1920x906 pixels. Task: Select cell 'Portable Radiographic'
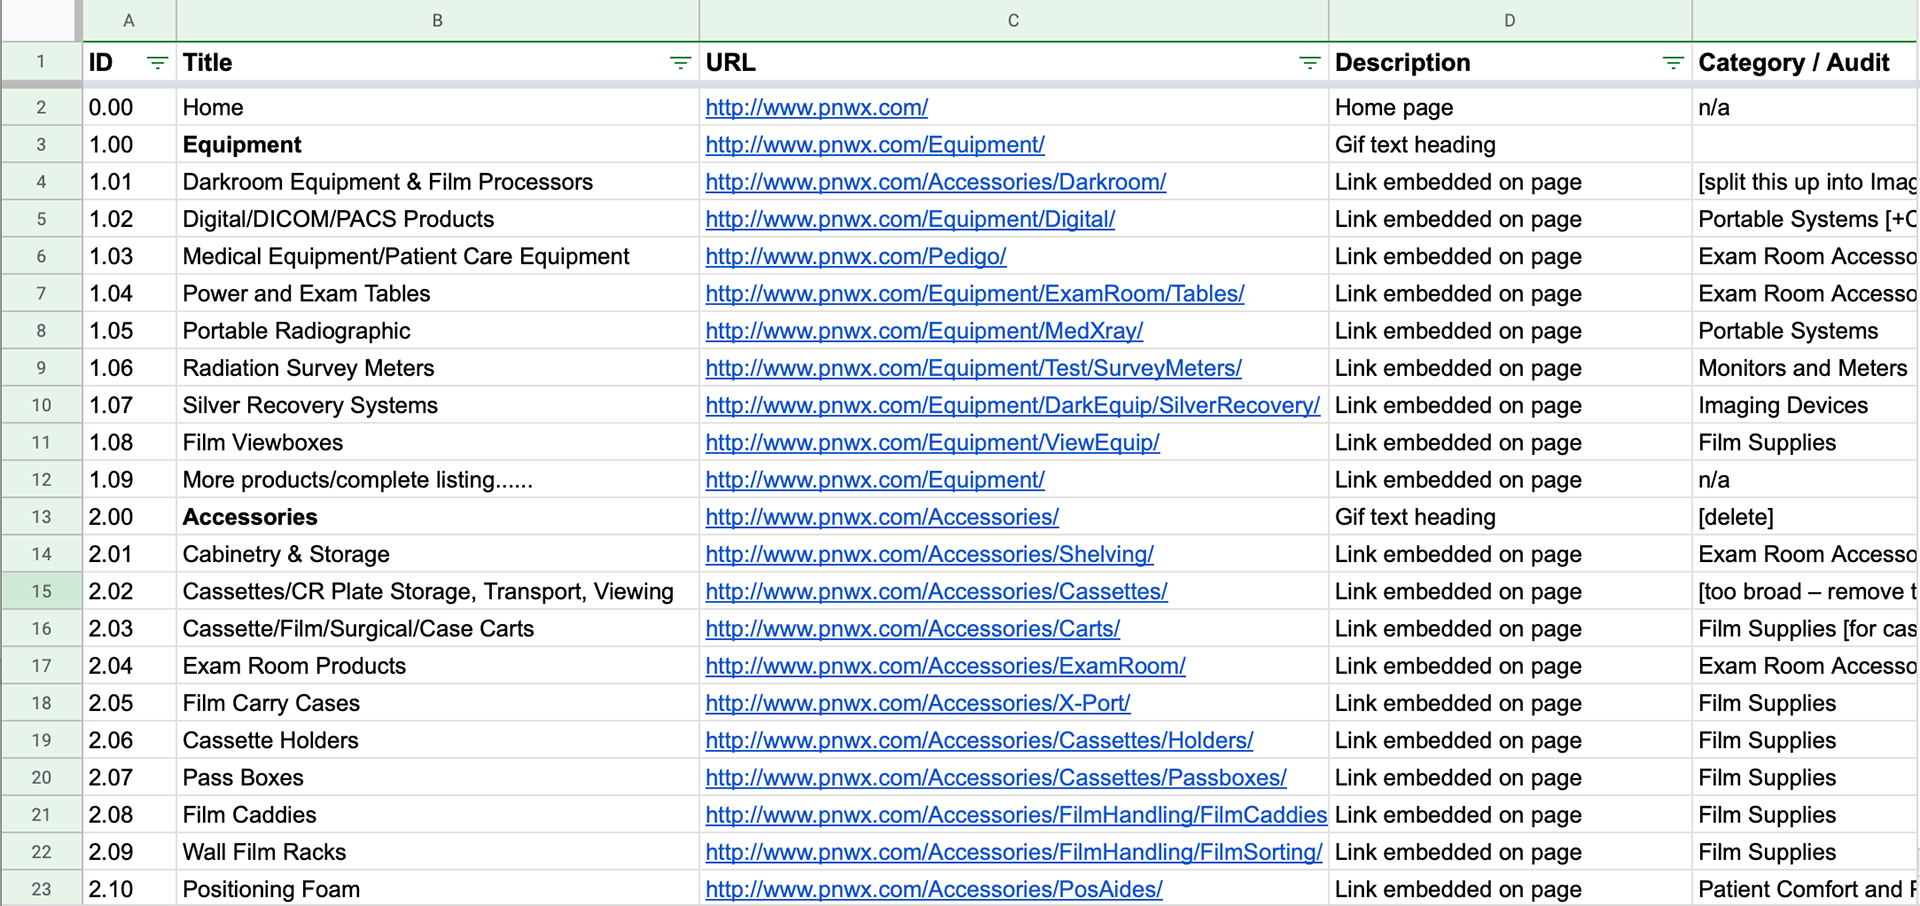(x=437, y=331)
